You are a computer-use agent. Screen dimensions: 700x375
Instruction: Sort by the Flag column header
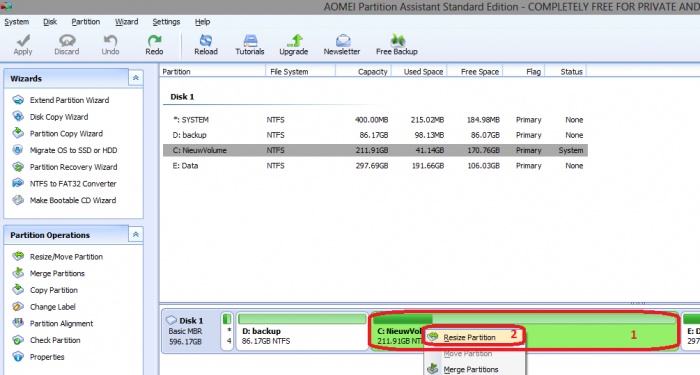pyautogui.click(x=524, y=71)
